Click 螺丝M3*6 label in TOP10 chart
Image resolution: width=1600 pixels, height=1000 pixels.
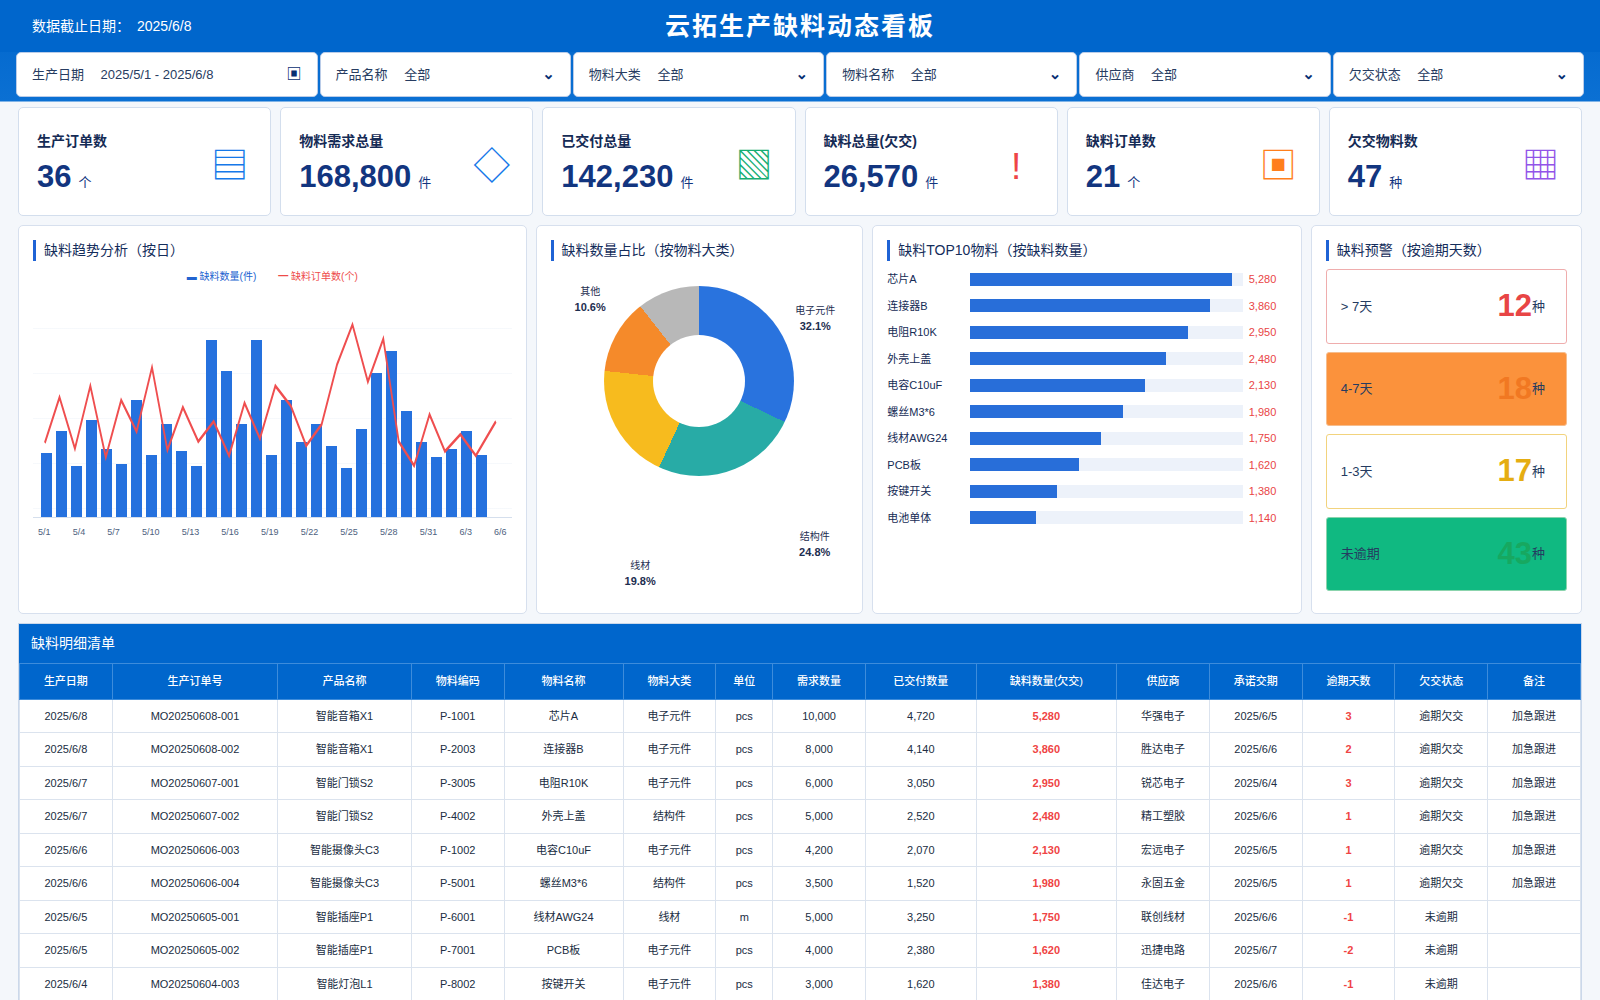[911, 412]
